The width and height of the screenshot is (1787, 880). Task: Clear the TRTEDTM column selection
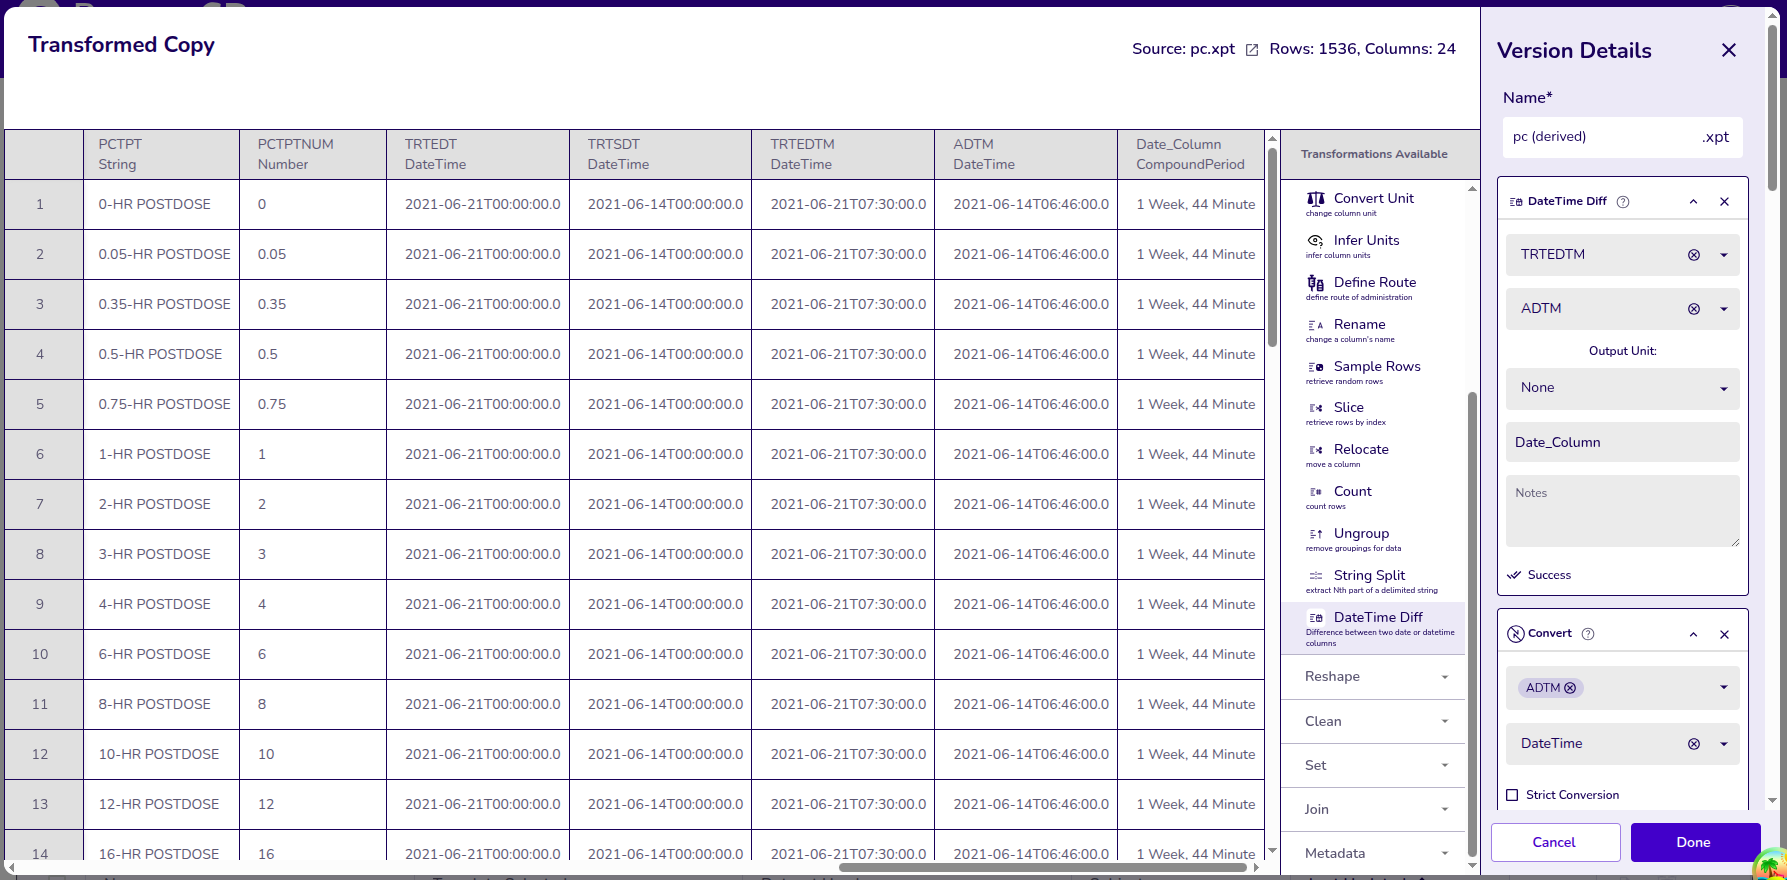(x=1693, y=255)
